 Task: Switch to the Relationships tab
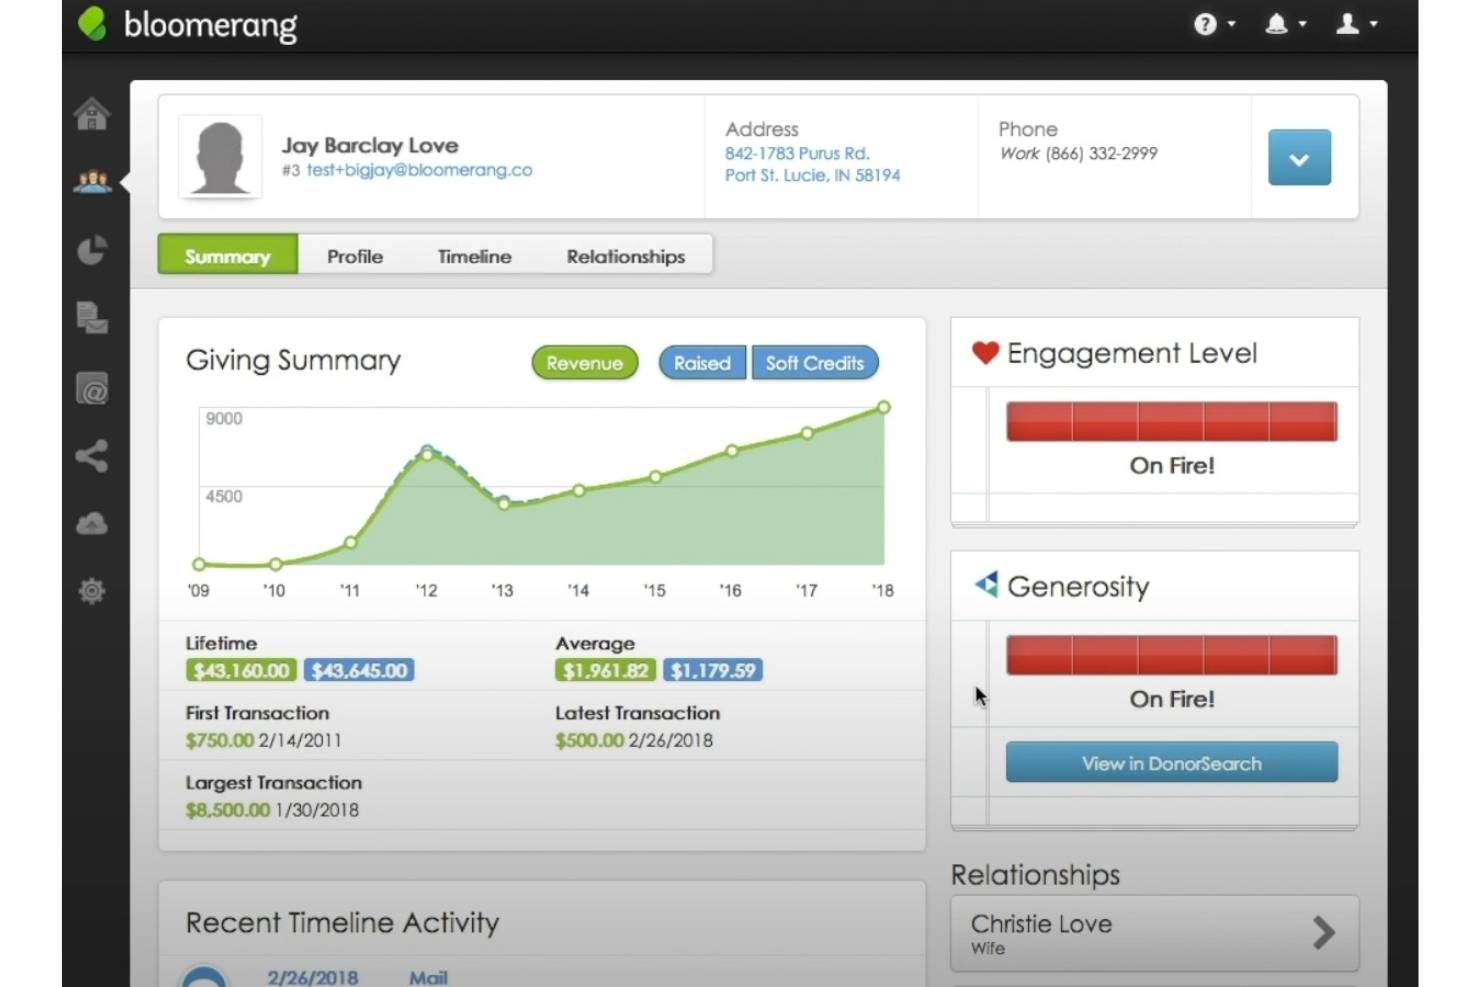click(x=626, y=256)
